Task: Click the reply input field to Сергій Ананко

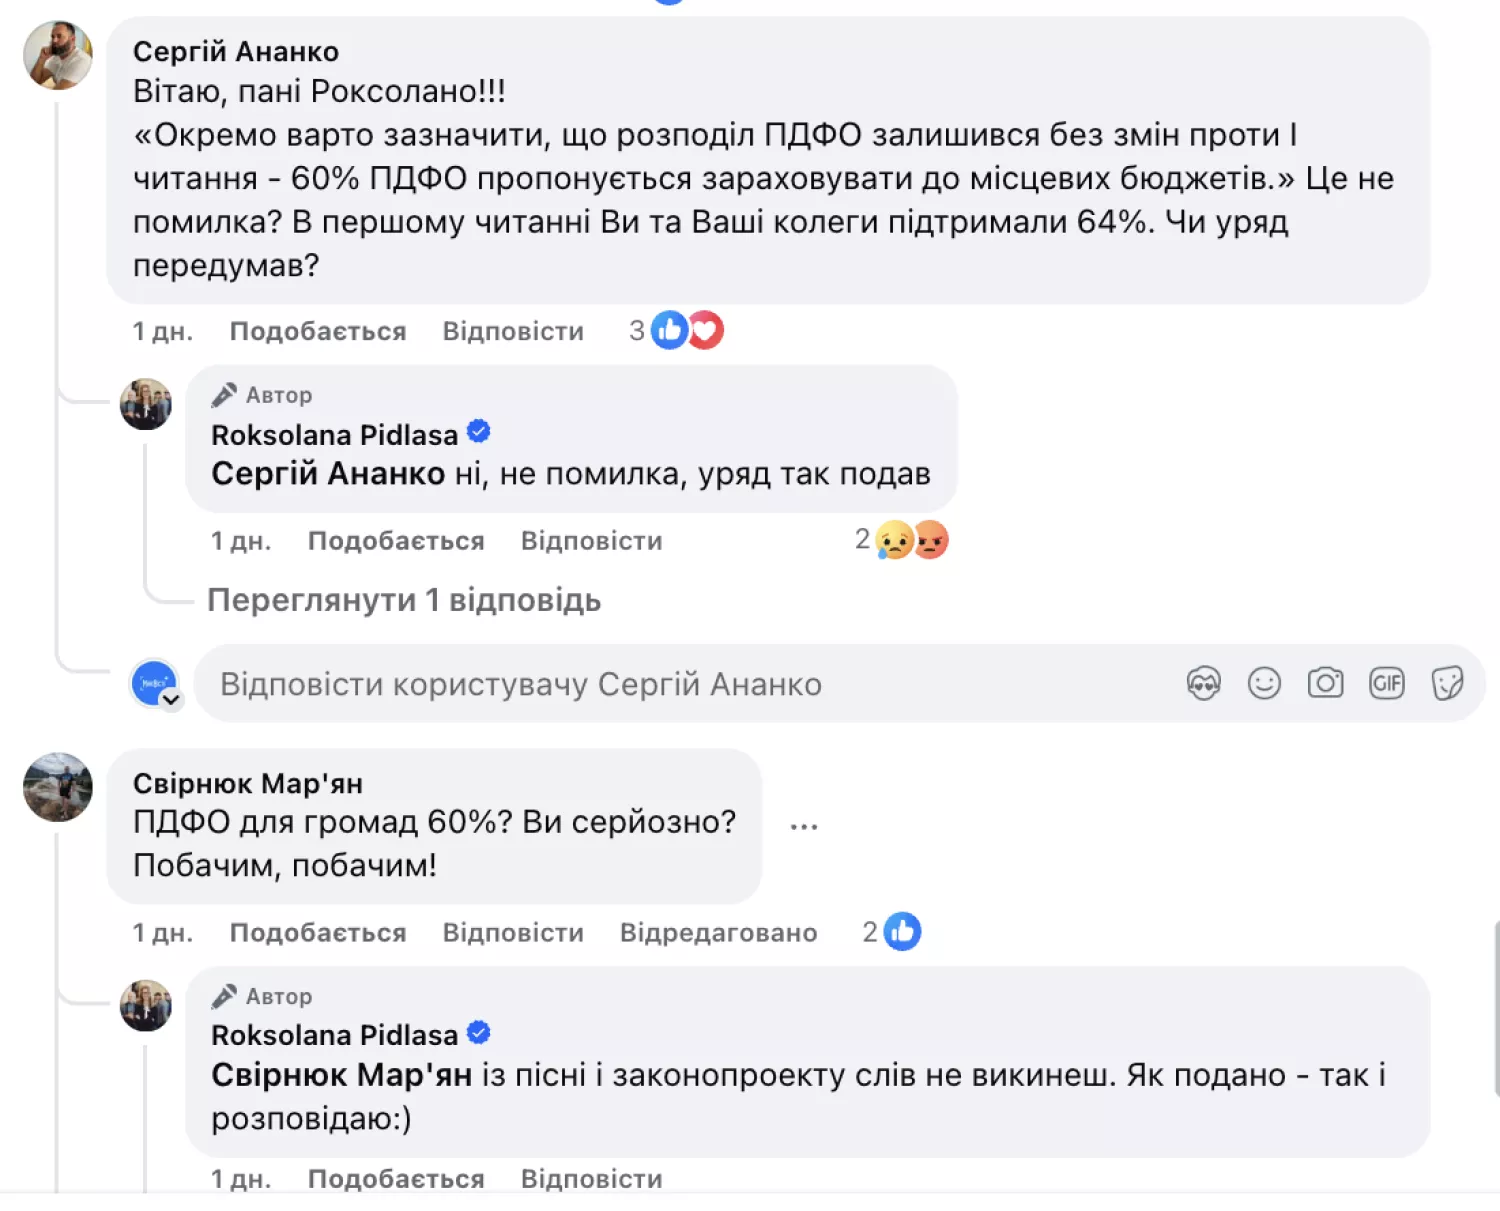Action: (520, 684)
